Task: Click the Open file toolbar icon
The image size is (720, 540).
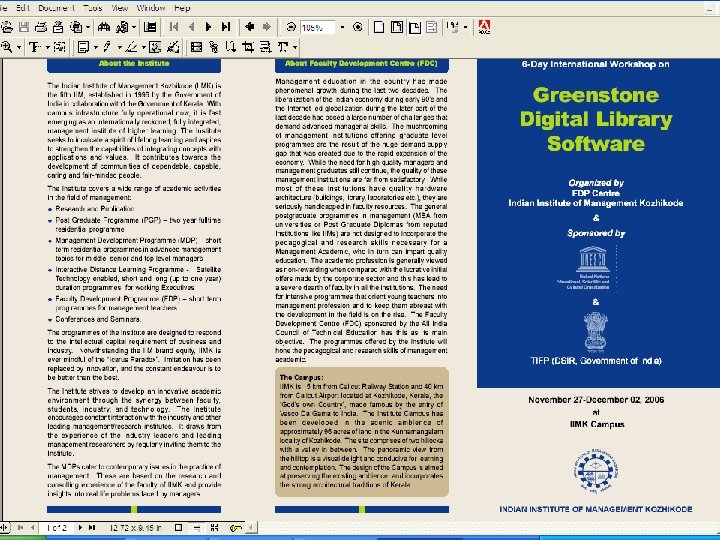Action: click(x=6, y=28)
